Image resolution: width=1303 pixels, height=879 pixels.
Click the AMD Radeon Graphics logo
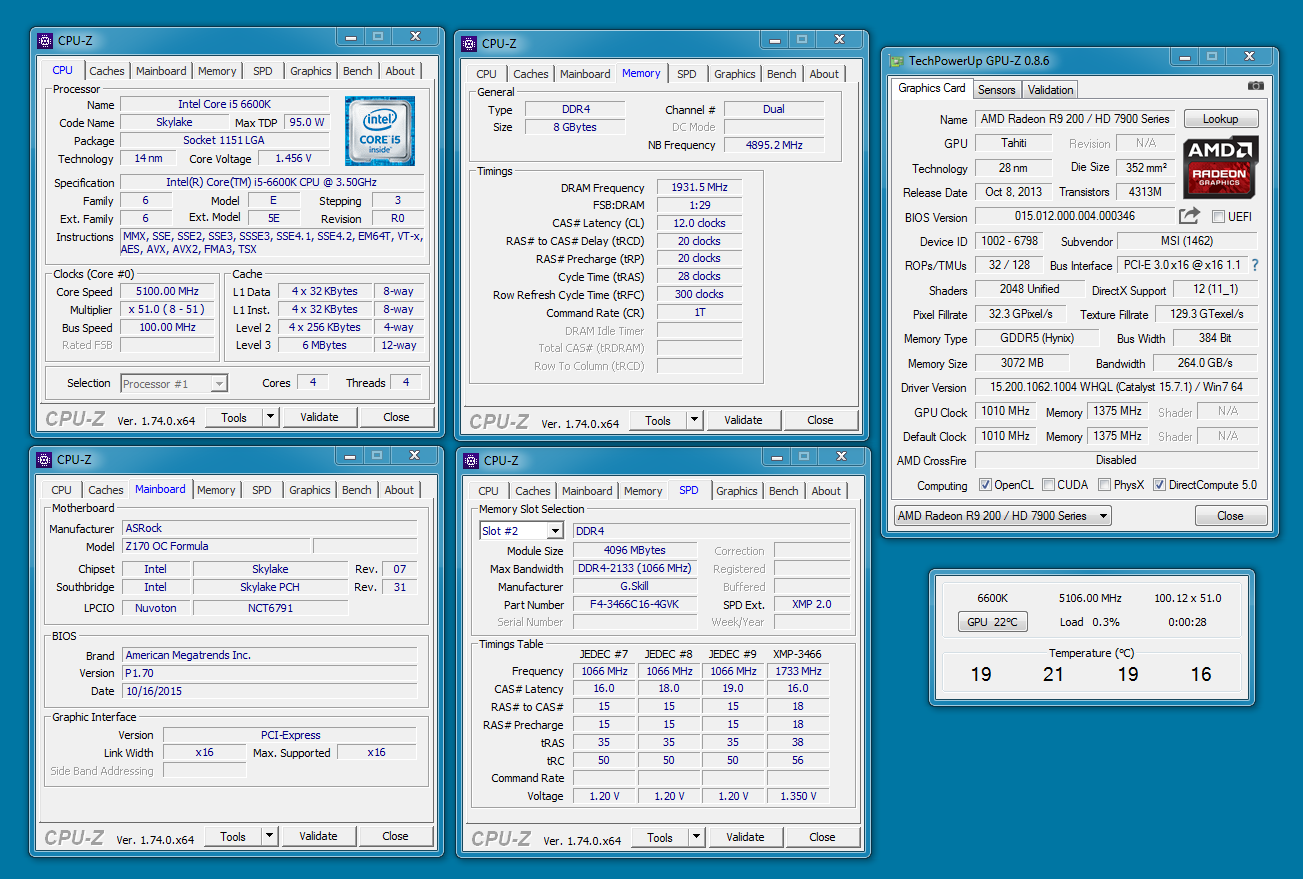click(x=1220, y=168)
